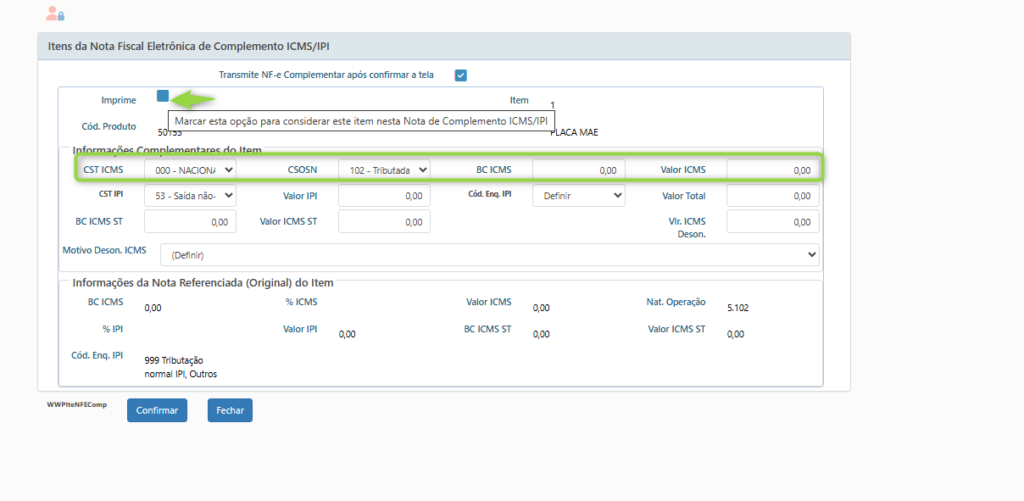Click the BC ICMS input field
1024x501 pixels.
pyautogui.click(x=578, y=170)
